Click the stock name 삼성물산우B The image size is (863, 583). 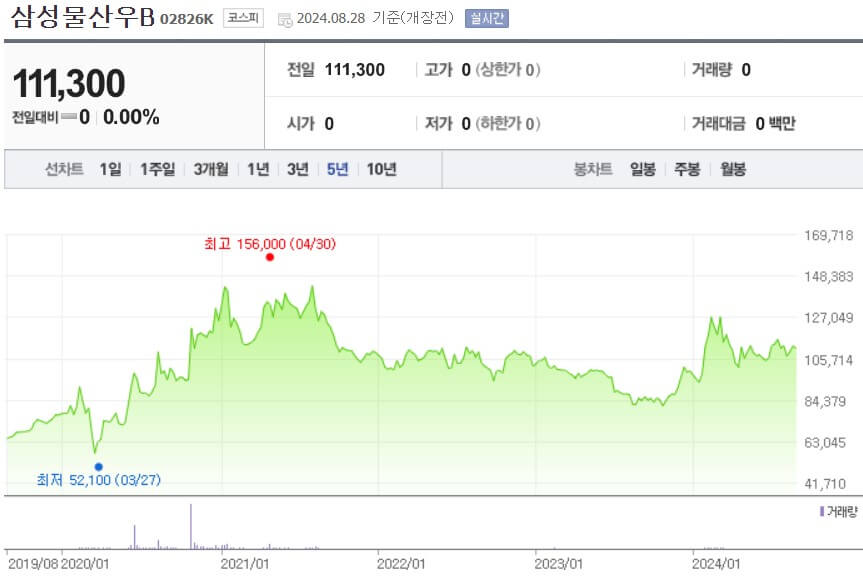83,17
